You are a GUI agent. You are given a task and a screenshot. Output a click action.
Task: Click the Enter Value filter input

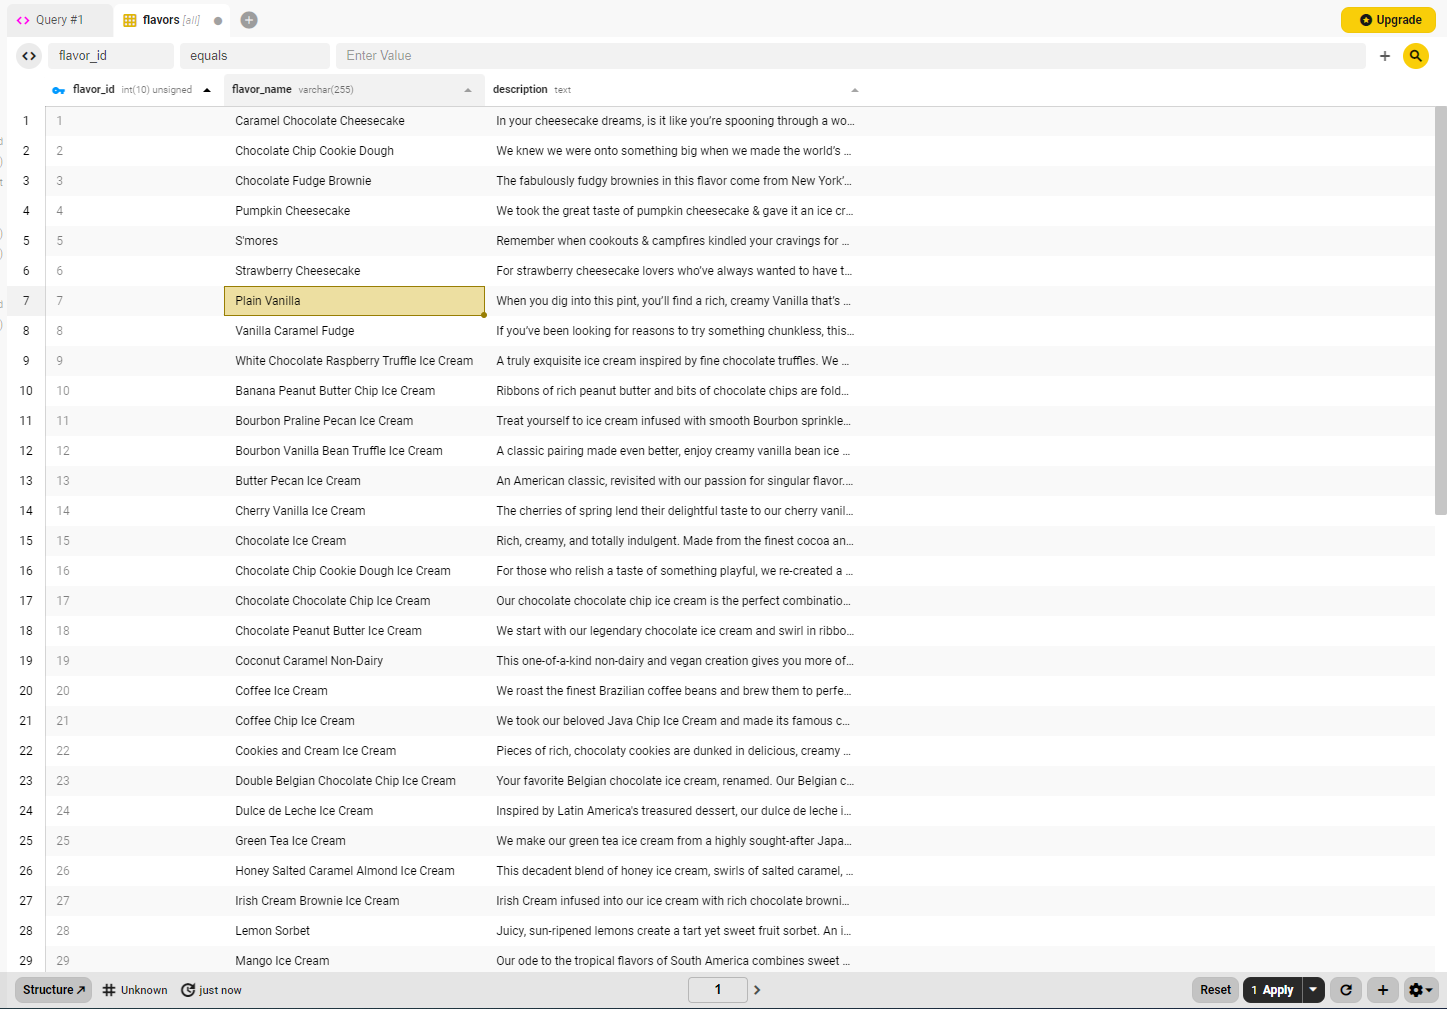[x=850, y=56]
